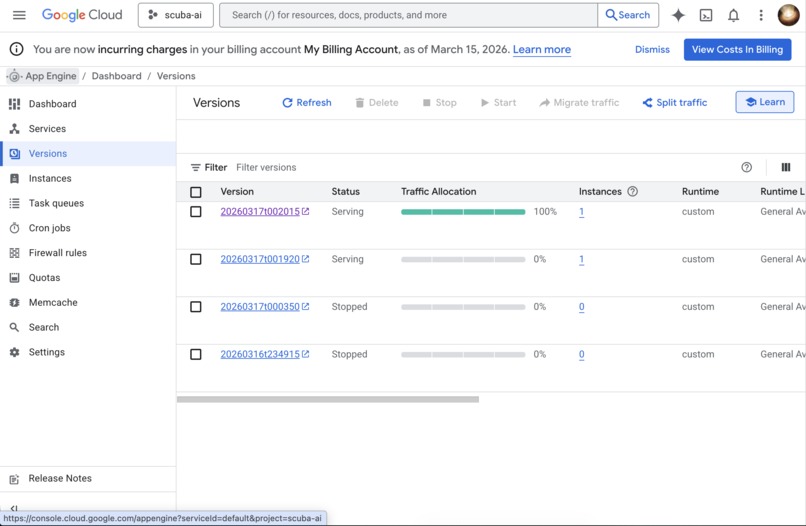Click App Engine breadcrumb

pos(43,76)
